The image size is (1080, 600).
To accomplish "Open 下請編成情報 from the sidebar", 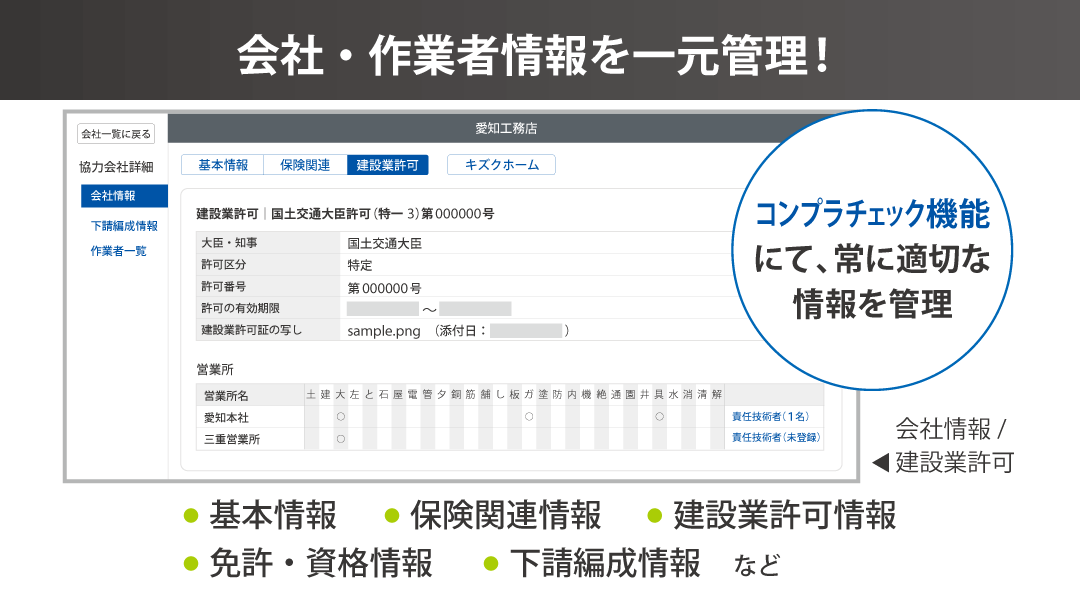I will tap(124, 226).
